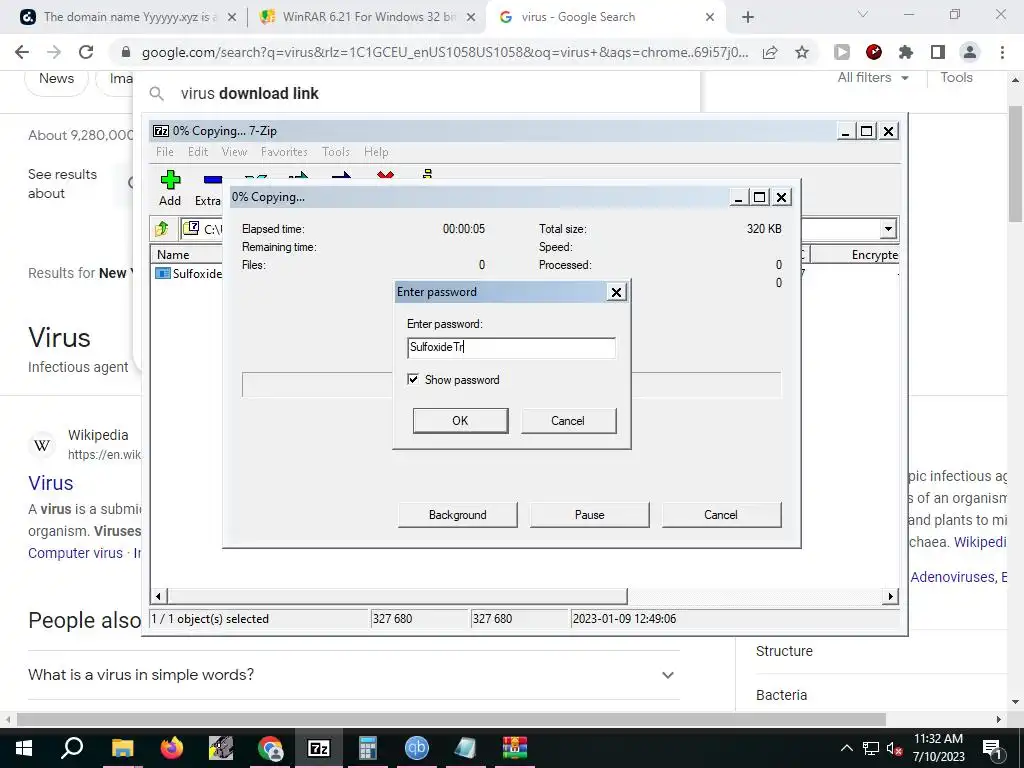Click OK in the Enter password dialog

click(x=460, y=421)
